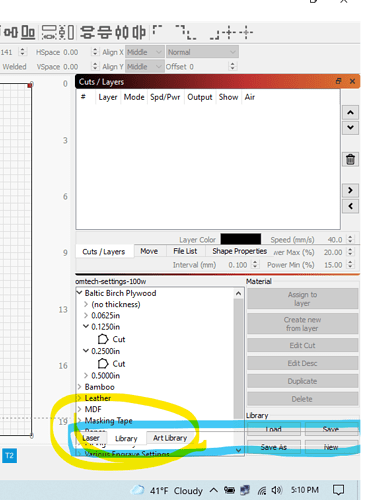This screenshot has width=365, height=500.
Task: Click the Save As library button
Action: tap(274, 447)
